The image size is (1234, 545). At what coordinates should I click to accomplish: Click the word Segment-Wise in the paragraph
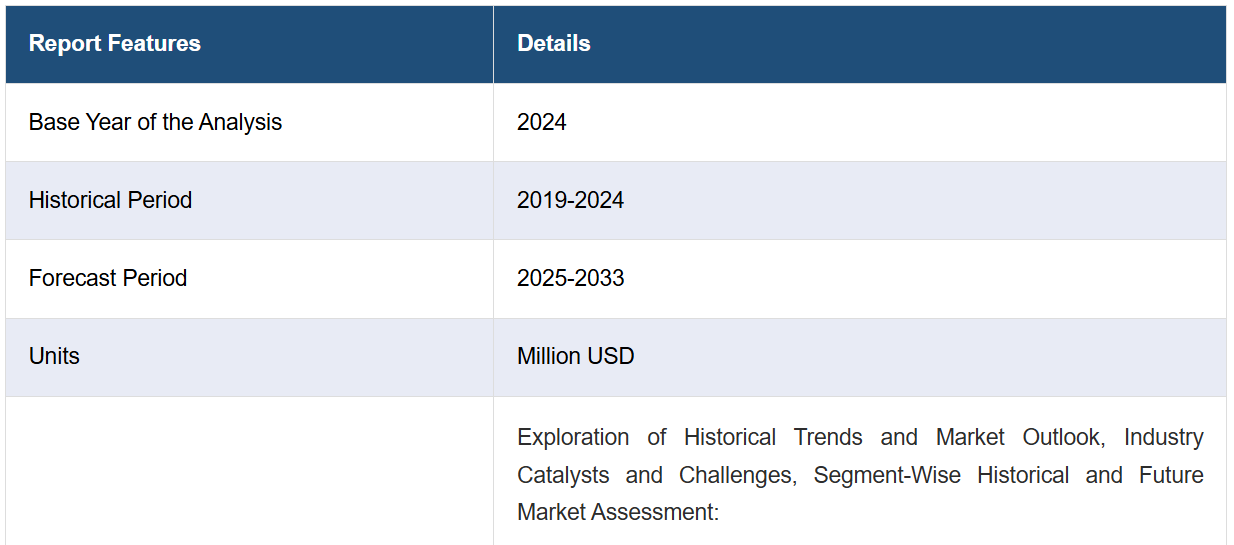887,475
